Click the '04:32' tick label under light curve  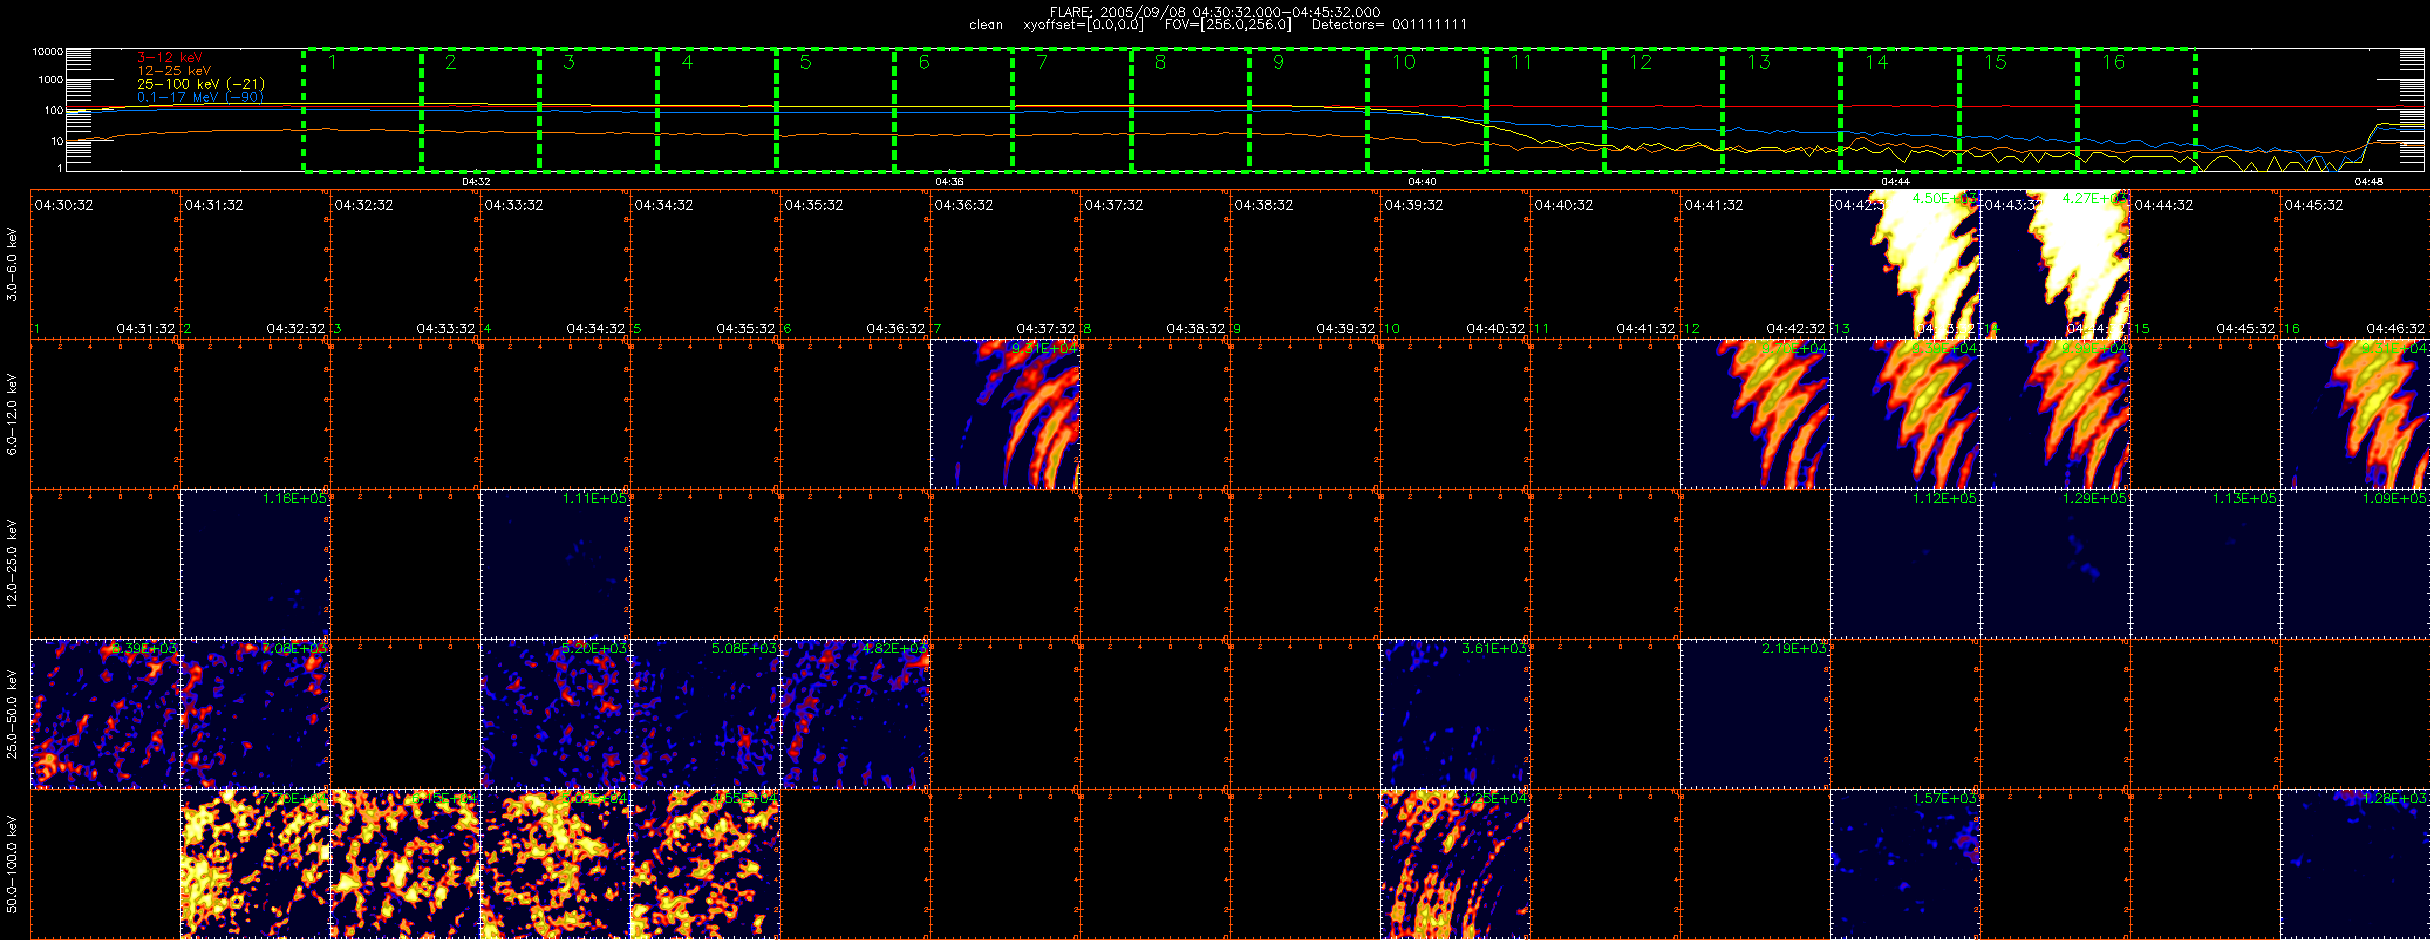pyautogui.click(x=476, y=181)
